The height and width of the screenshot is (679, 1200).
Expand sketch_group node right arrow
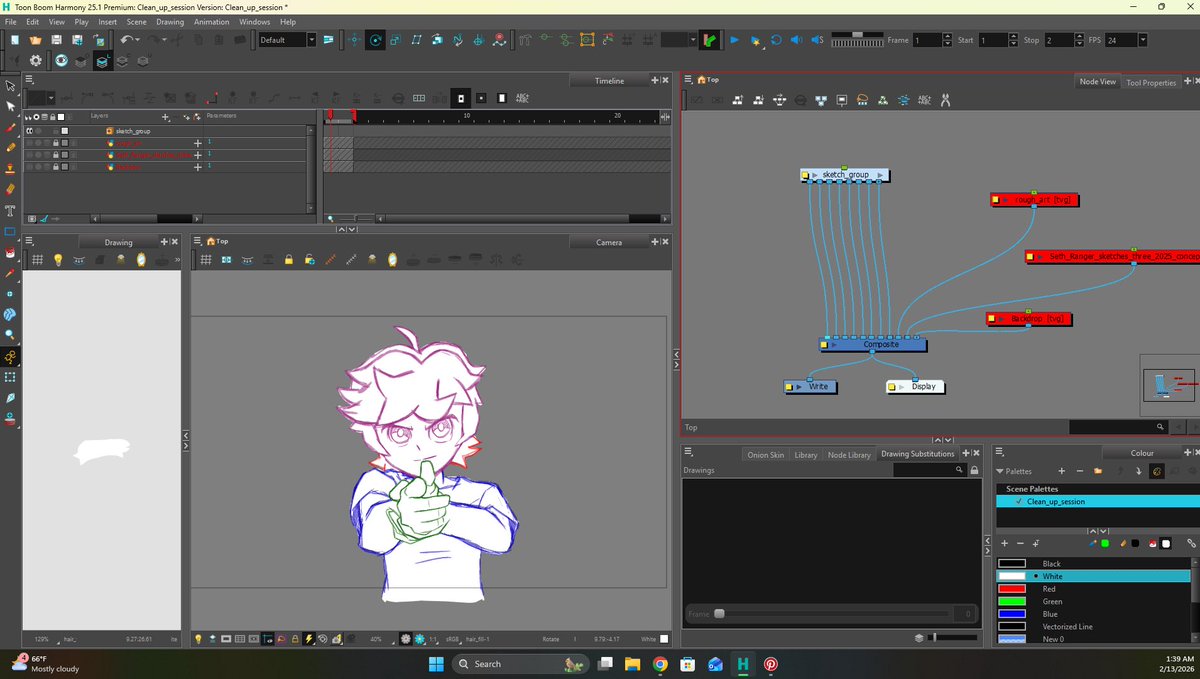tap(879, 175)
